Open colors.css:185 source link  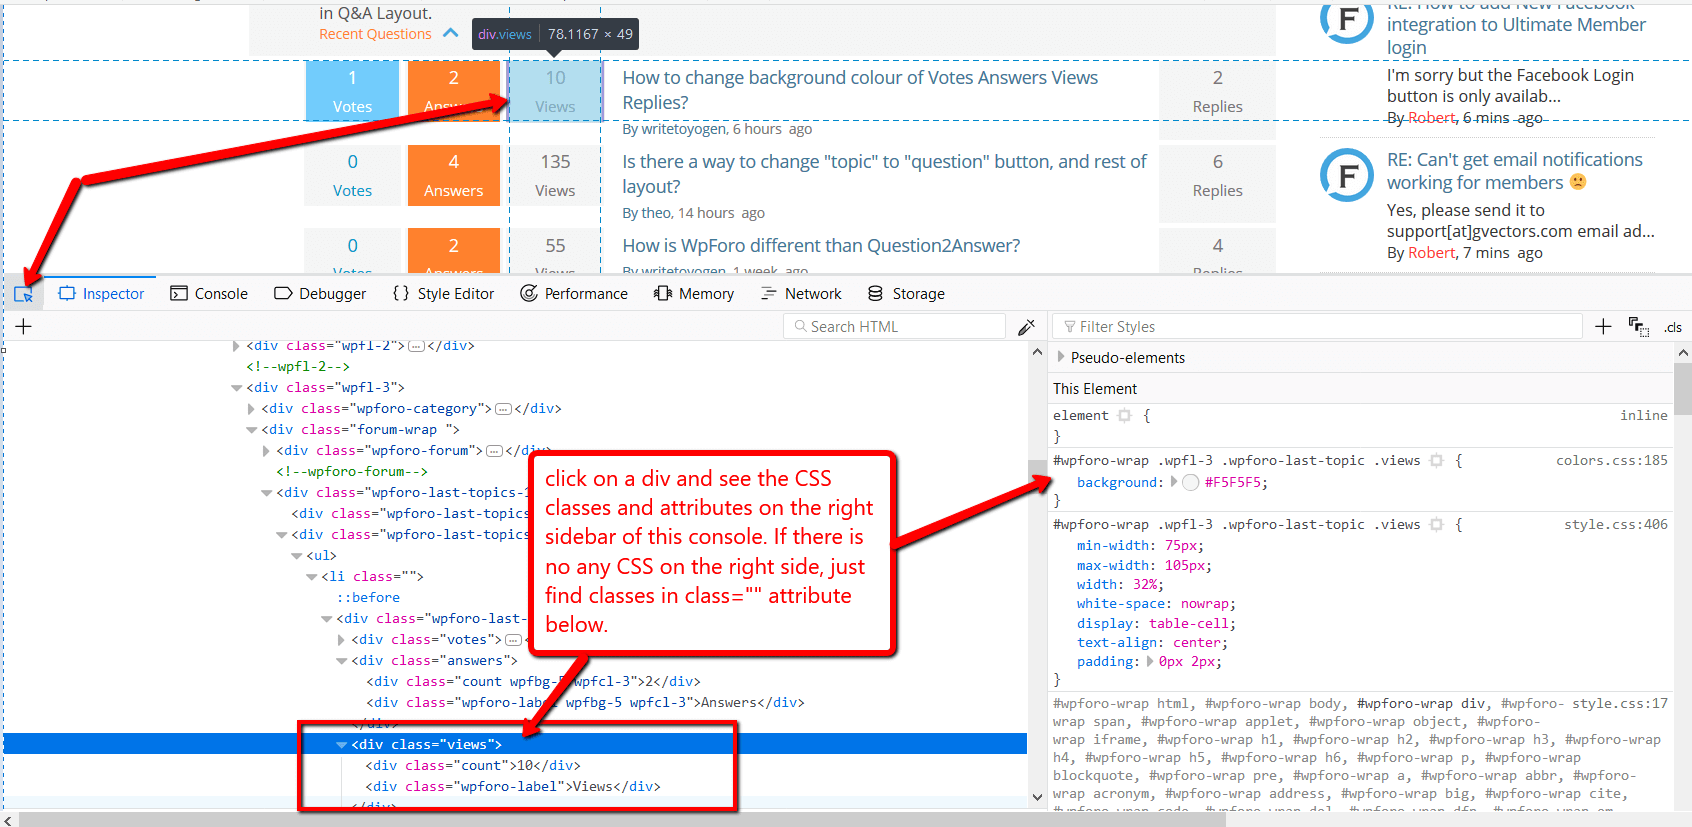pos(1611,461)
